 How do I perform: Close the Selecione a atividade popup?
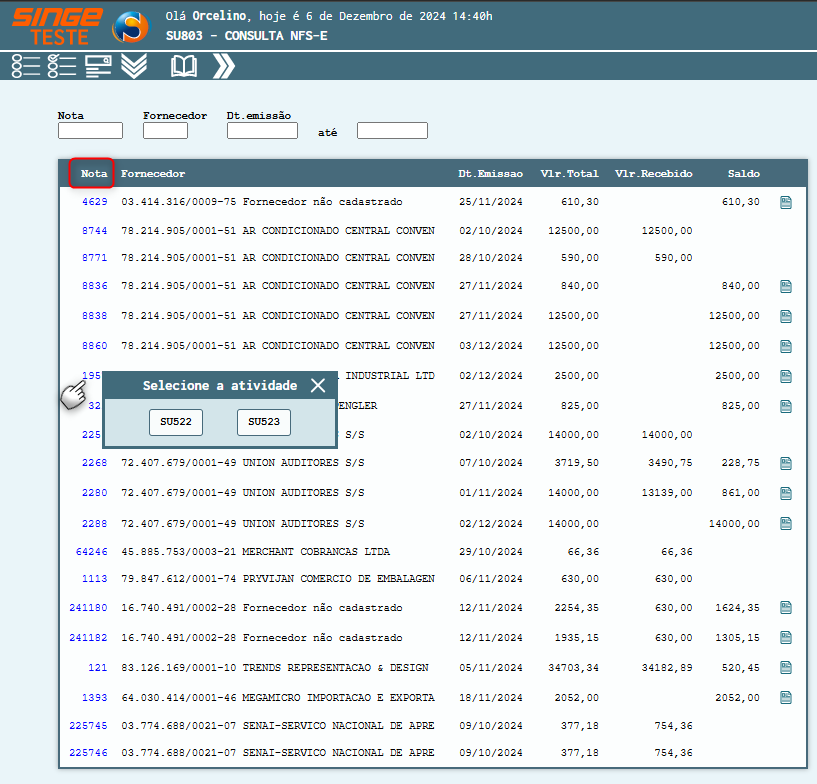click(318, 386)
